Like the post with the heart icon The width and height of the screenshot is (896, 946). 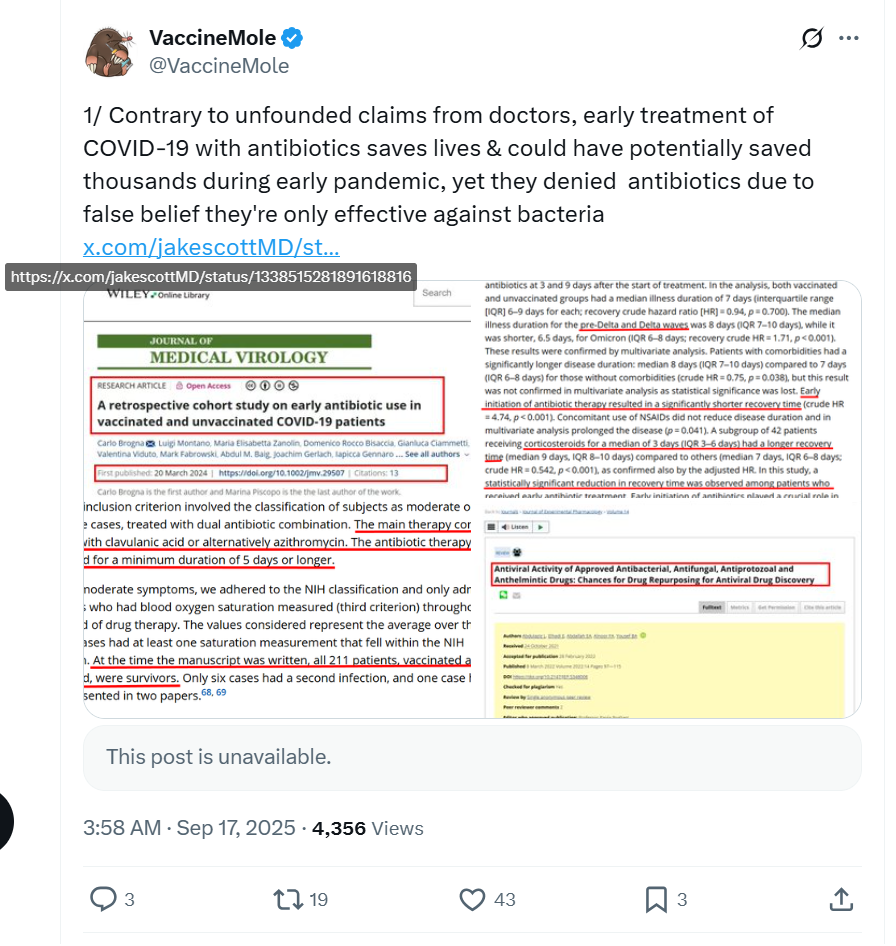[472, 899]
